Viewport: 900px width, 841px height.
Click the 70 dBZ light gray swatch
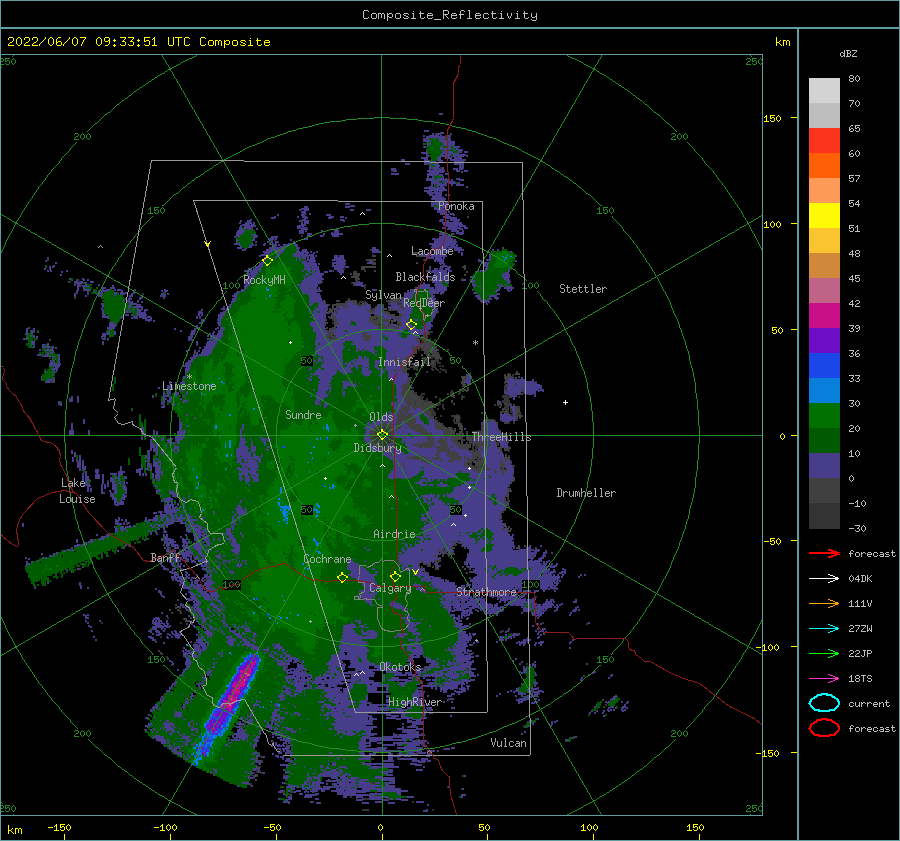(824, 91)
